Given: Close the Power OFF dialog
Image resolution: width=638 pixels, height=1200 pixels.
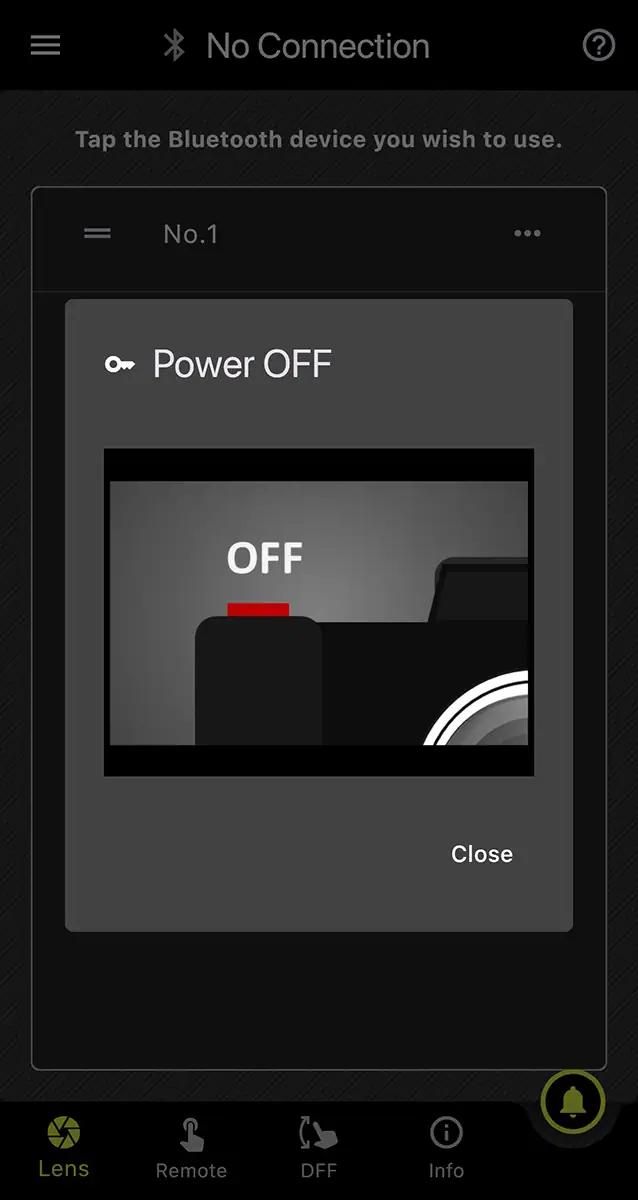Looking at the screenshot, I should [482, 854].
